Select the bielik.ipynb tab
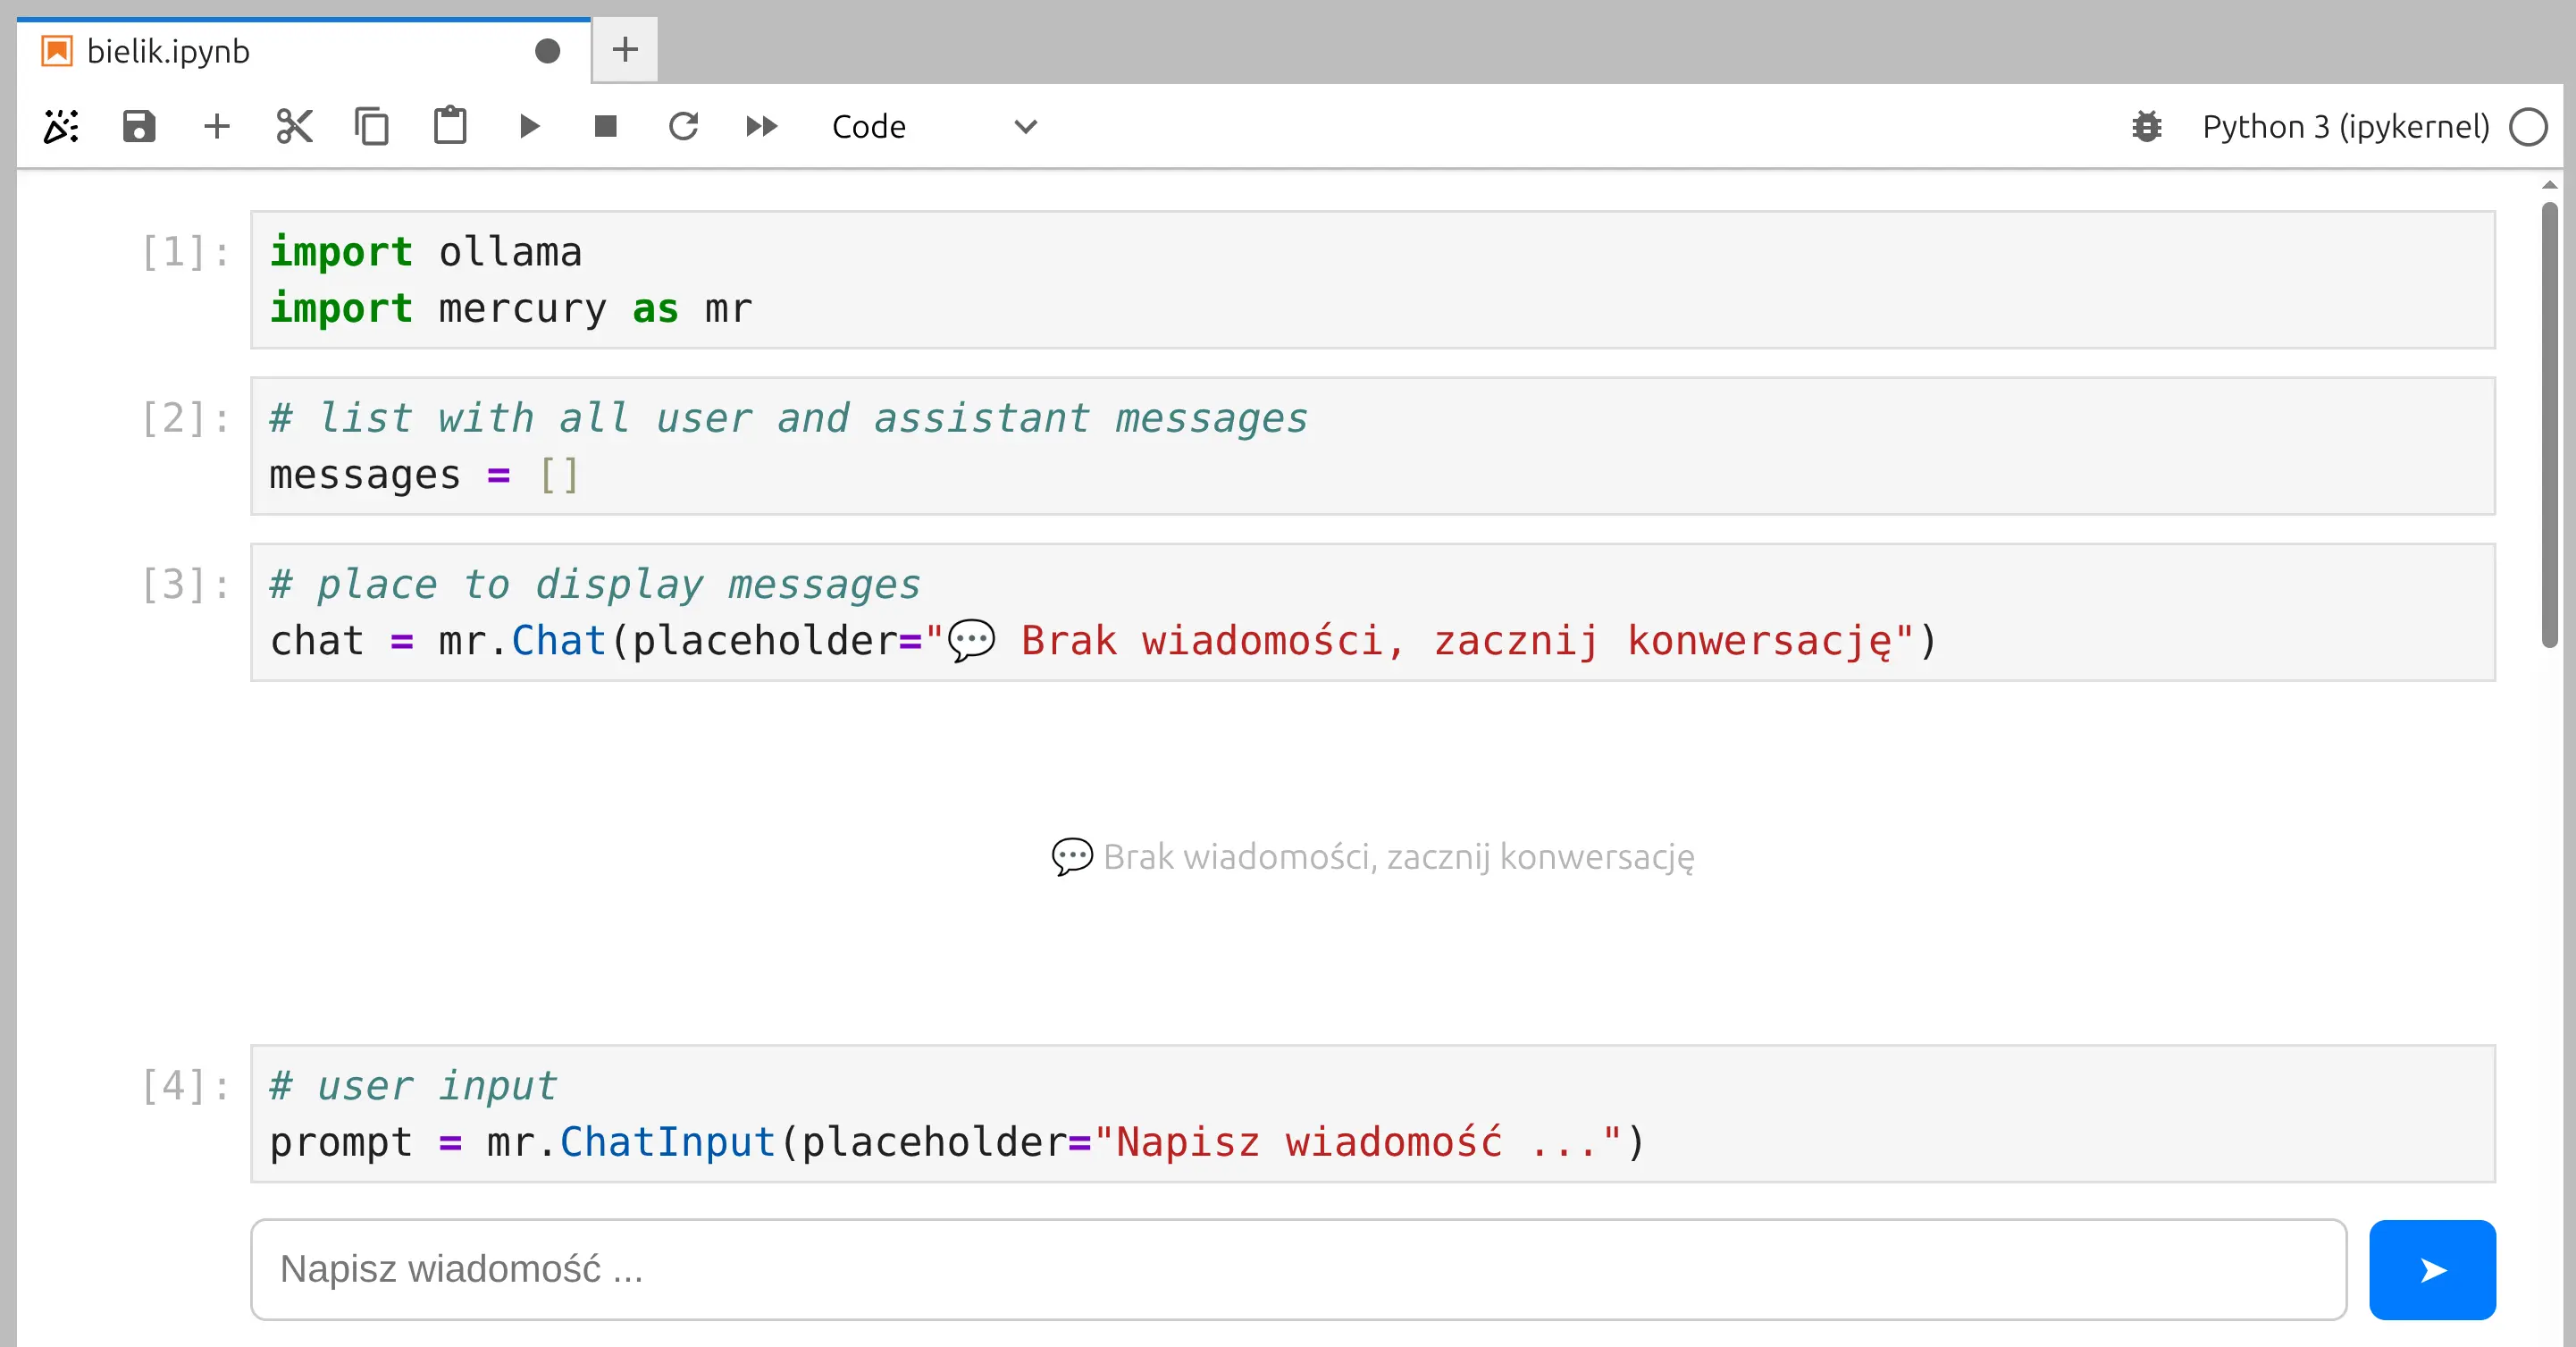2576x1347 pixels. click(168, 51)
